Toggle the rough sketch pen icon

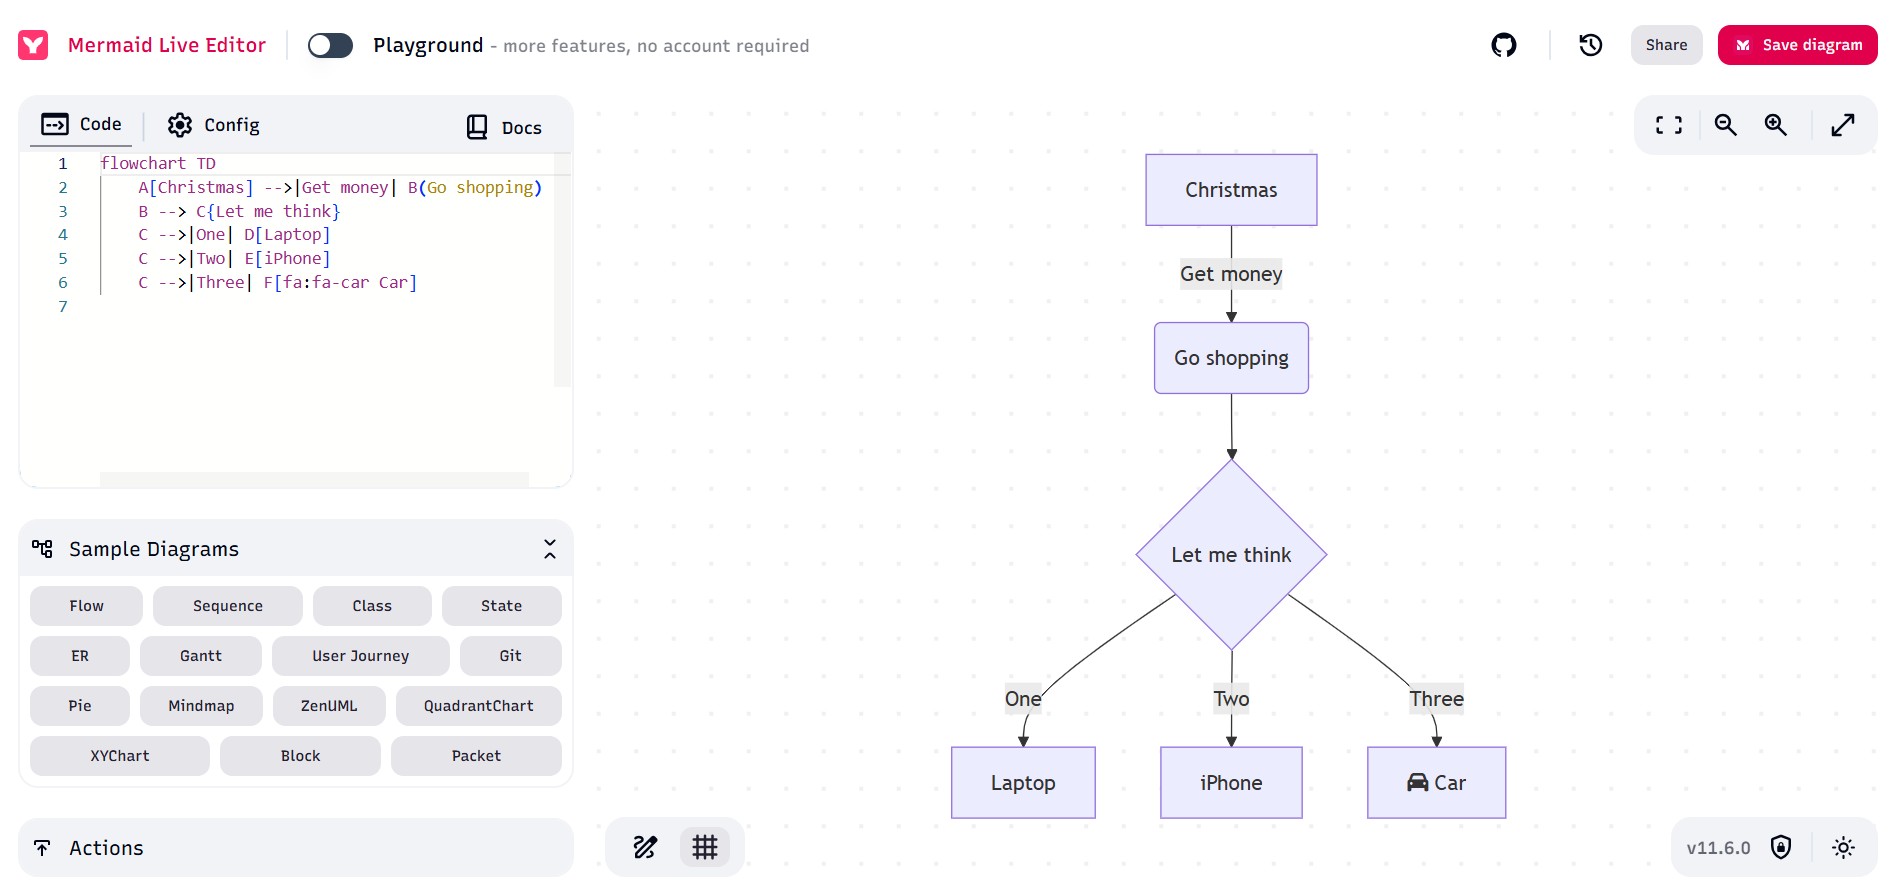646,848
